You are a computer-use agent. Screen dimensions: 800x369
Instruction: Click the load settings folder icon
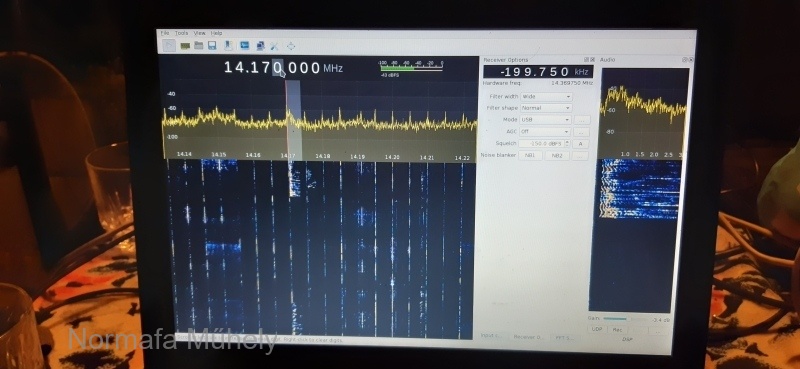point(198,45)
